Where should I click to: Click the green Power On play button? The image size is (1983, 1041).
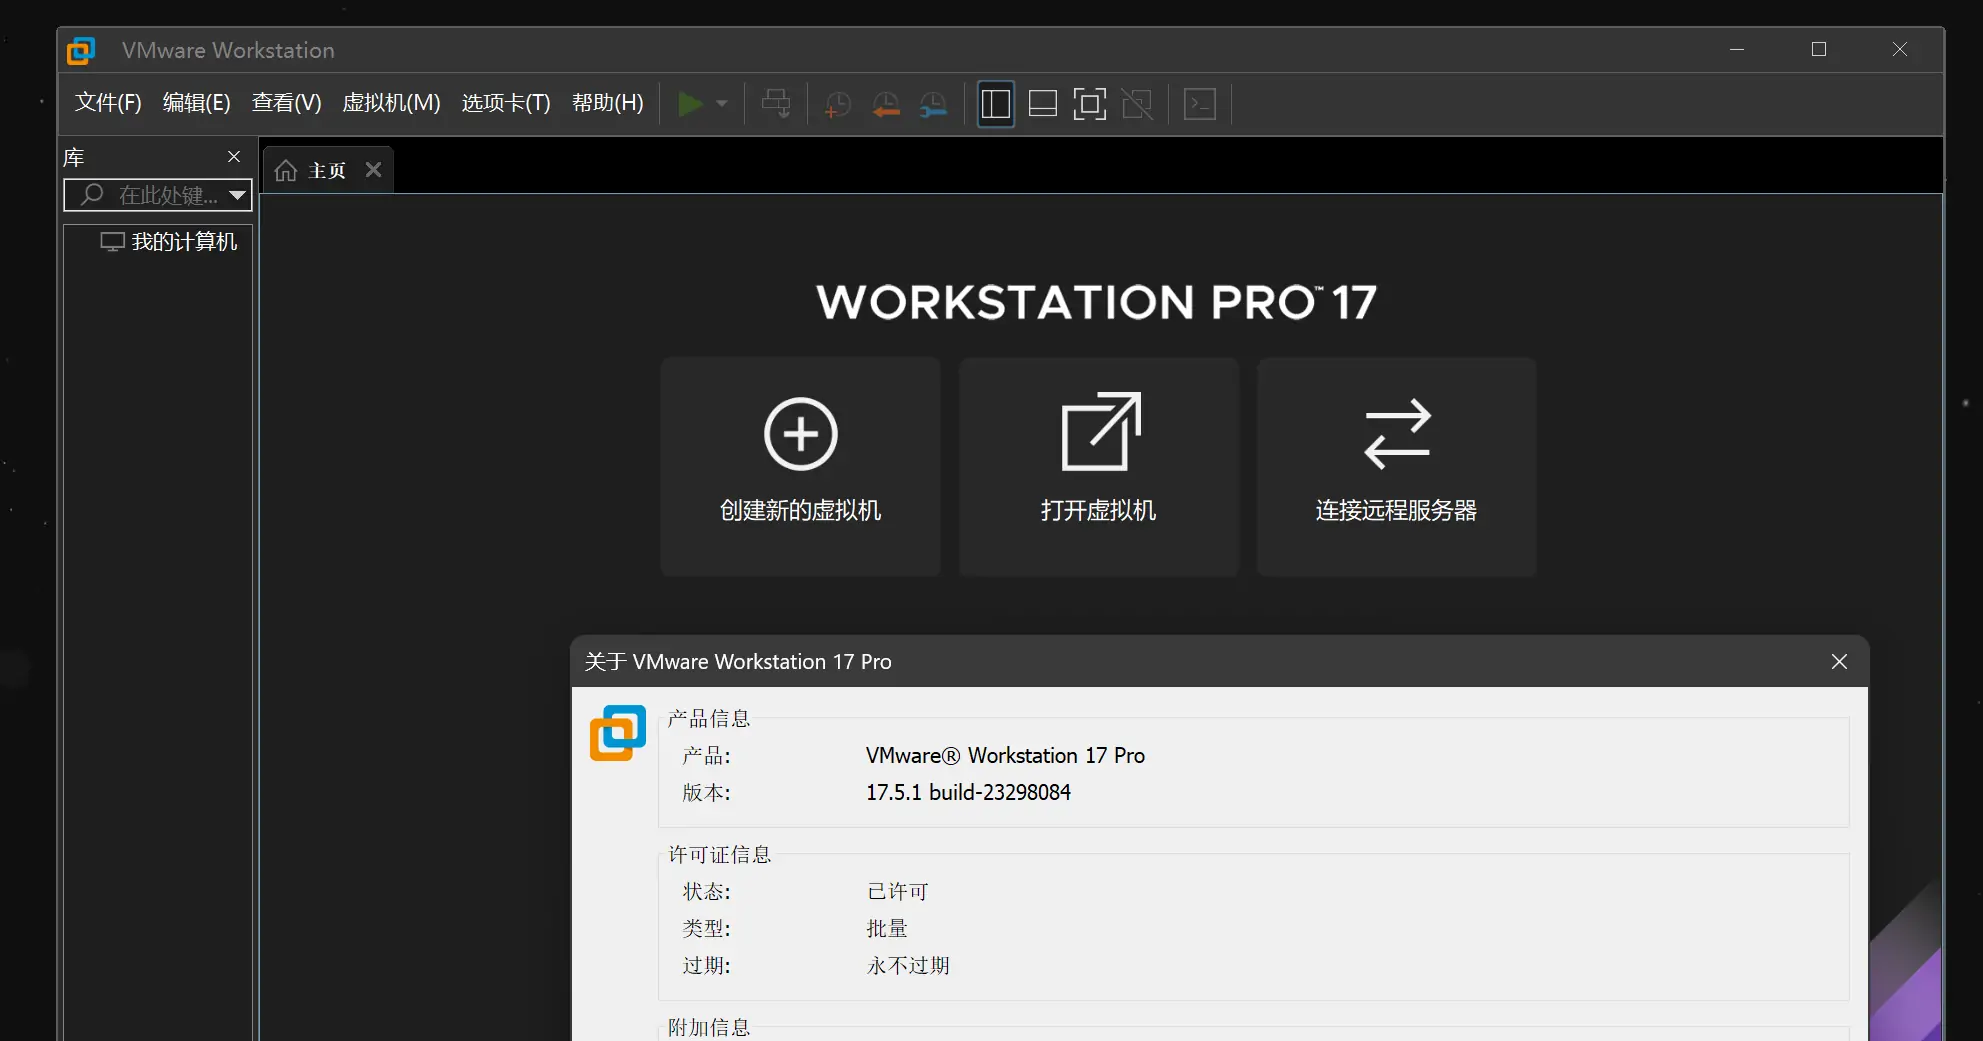tap(690, 104)
